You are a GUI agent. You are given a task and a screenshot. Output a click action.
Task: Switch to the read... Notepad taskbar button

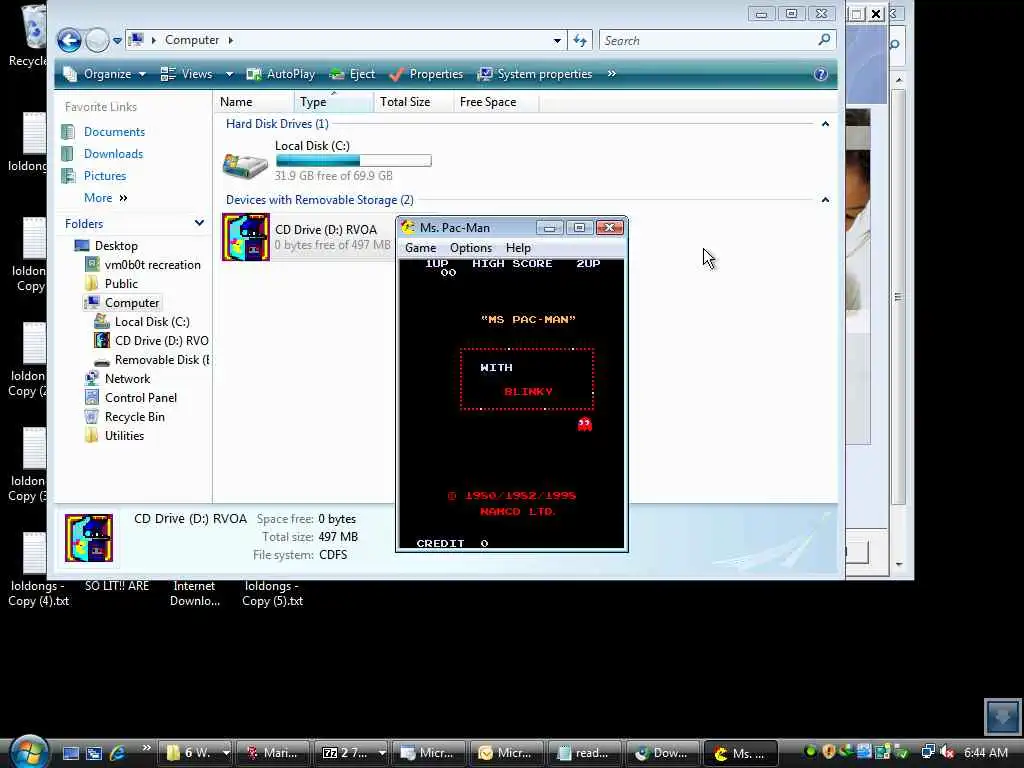[x=584, y=753]
